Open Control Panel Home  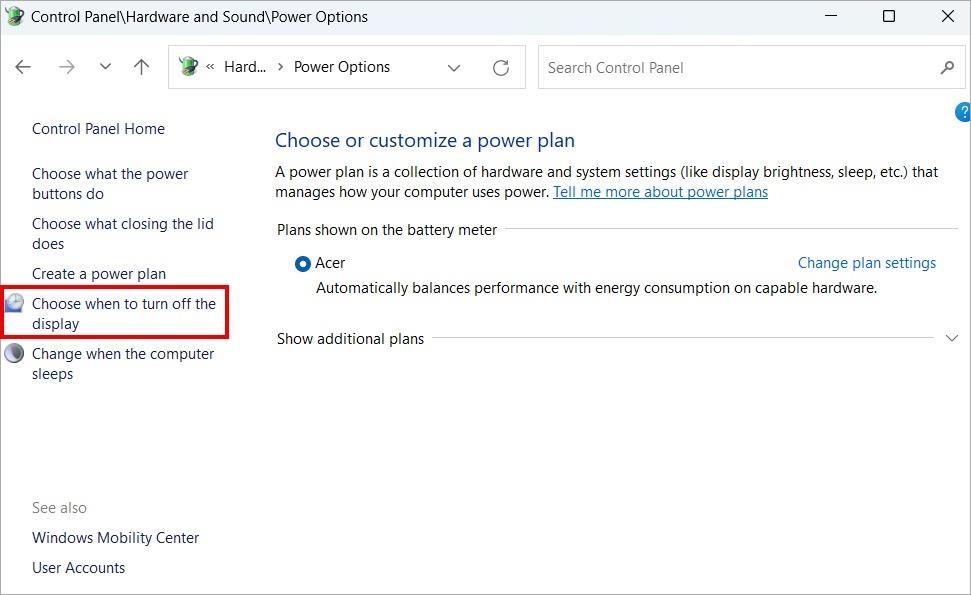(x=98, y=129)
